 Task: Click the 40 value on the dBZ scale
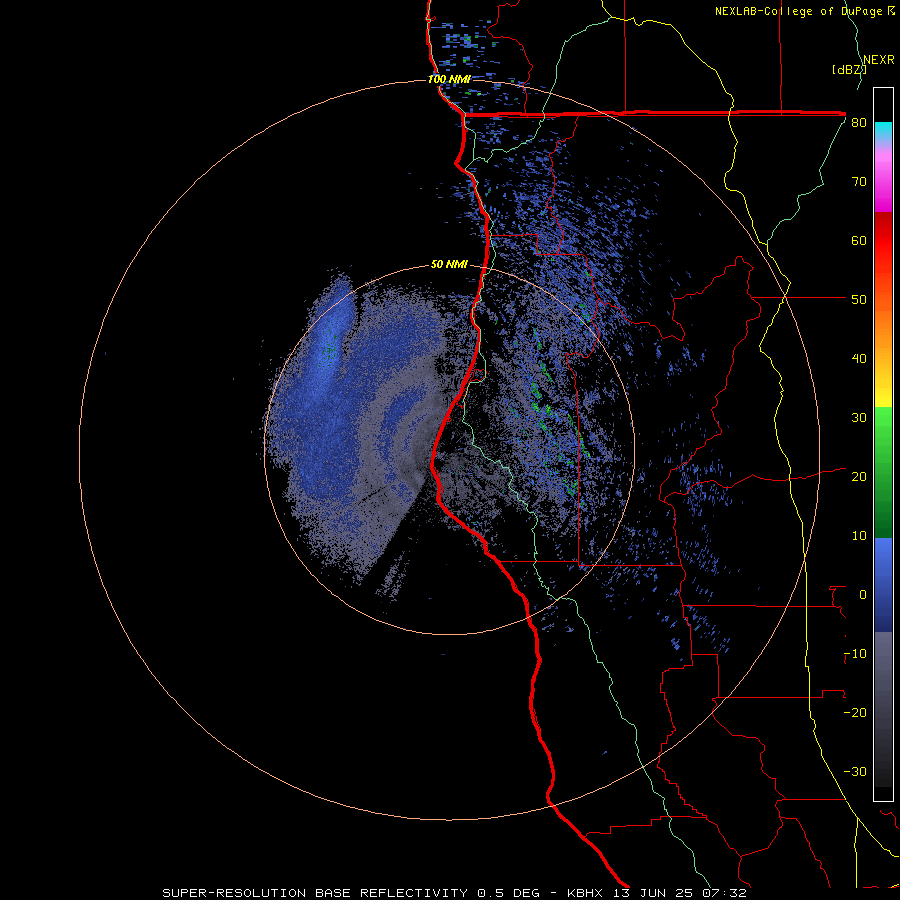[859, 359]
